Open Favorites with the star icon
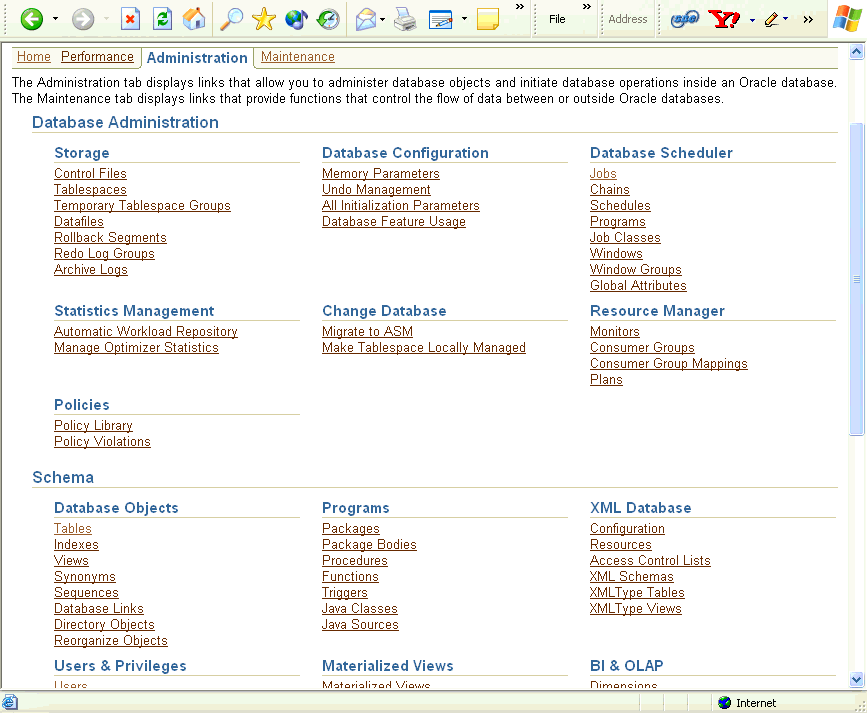Image resolution: width=867 pixels, height=713 pixels. point(264,19)
